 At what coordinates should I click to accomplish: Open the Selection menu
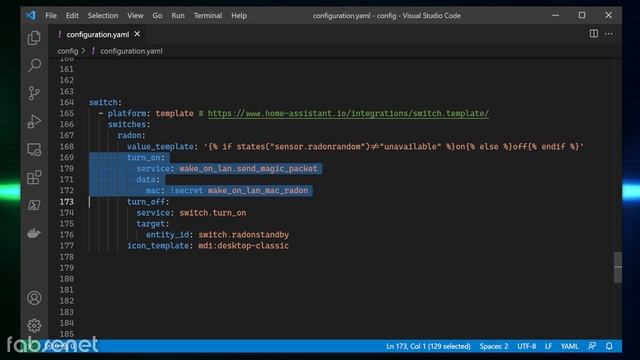click(x=103, y=16)
